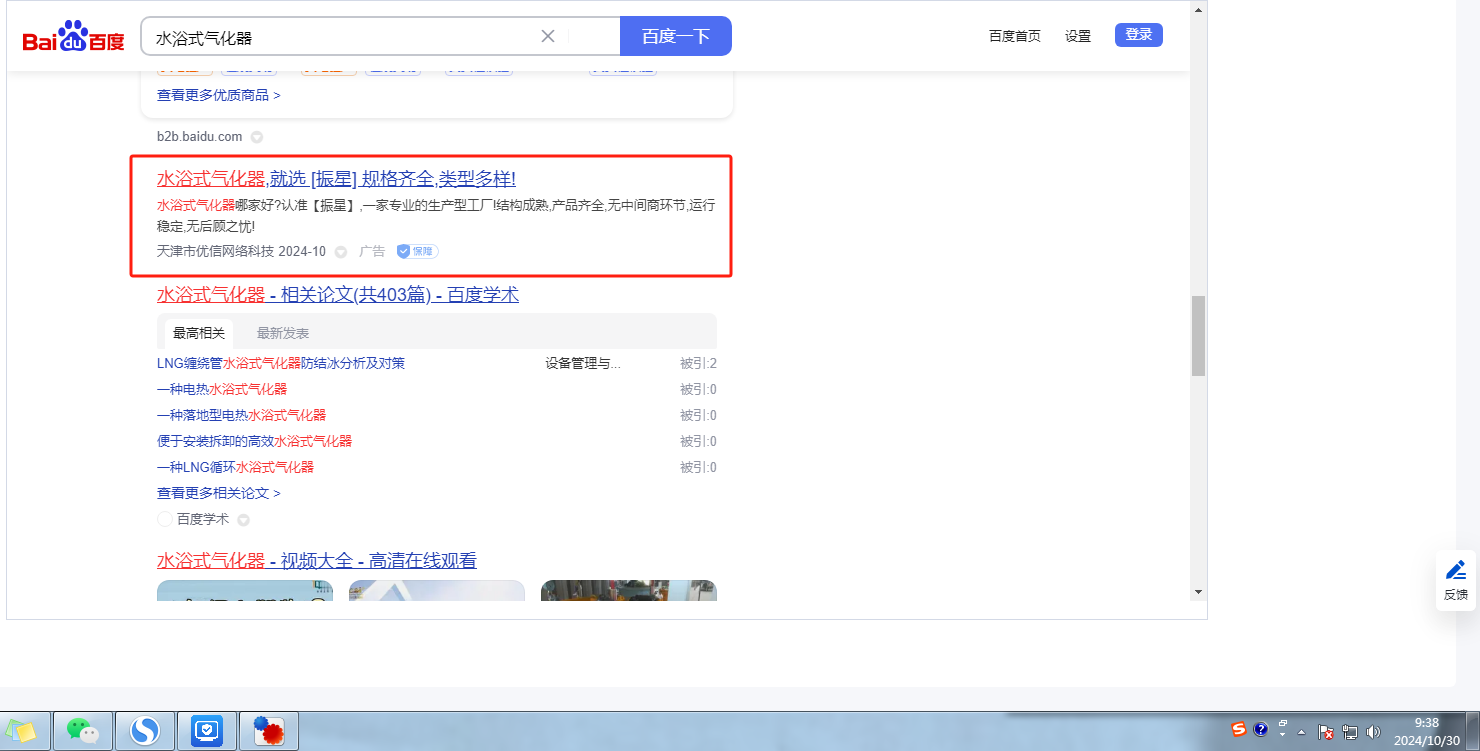The image size is (1480, 751).
Task: Open 查看更多相关论文 link
Action: [x=219, y=493]
